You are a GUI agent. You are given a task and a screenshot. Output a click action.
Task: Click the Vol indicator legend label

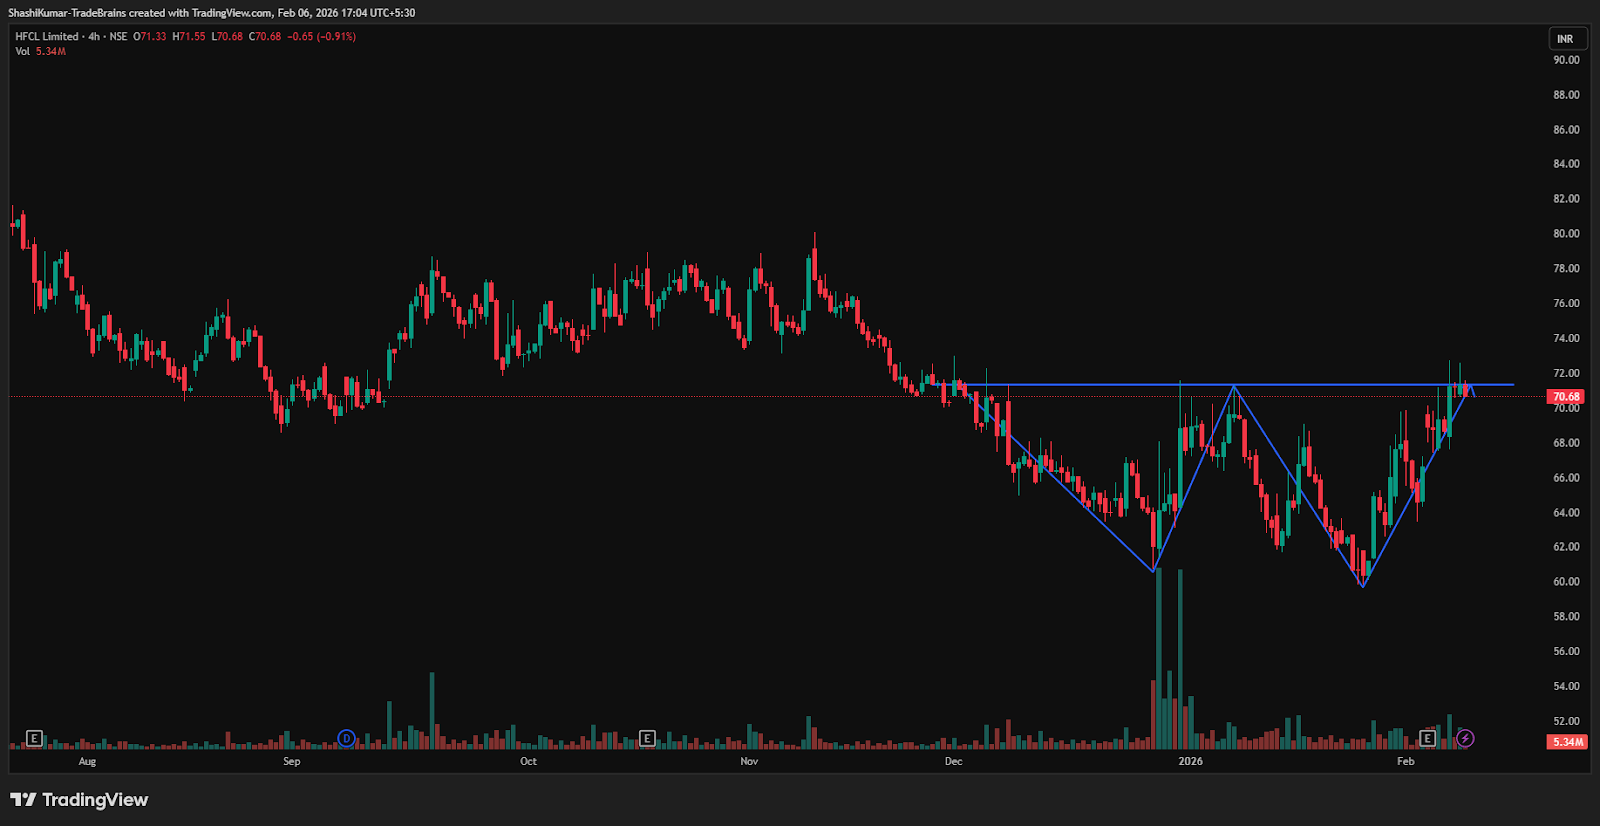22,52
